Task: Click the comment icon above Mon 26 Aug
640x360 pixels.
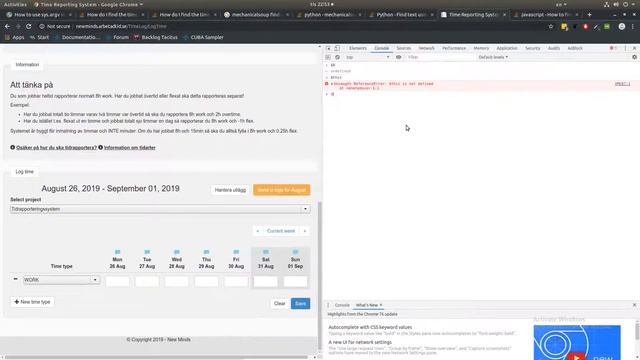Action: (x=118, y=252)
